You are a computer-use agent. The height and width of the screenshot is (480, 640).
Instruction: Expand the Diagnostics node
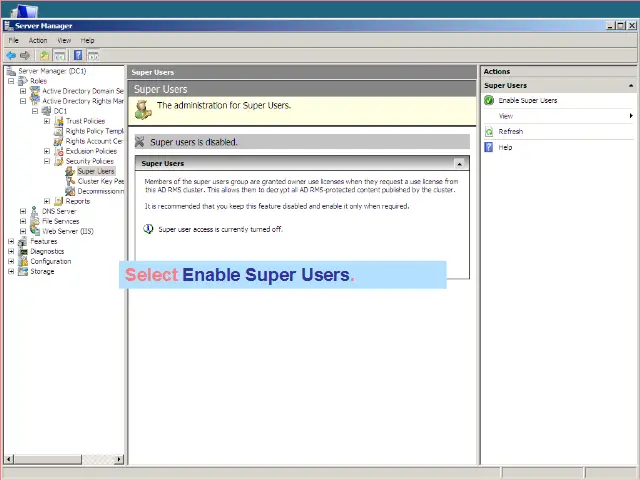[x=11, y=251]
